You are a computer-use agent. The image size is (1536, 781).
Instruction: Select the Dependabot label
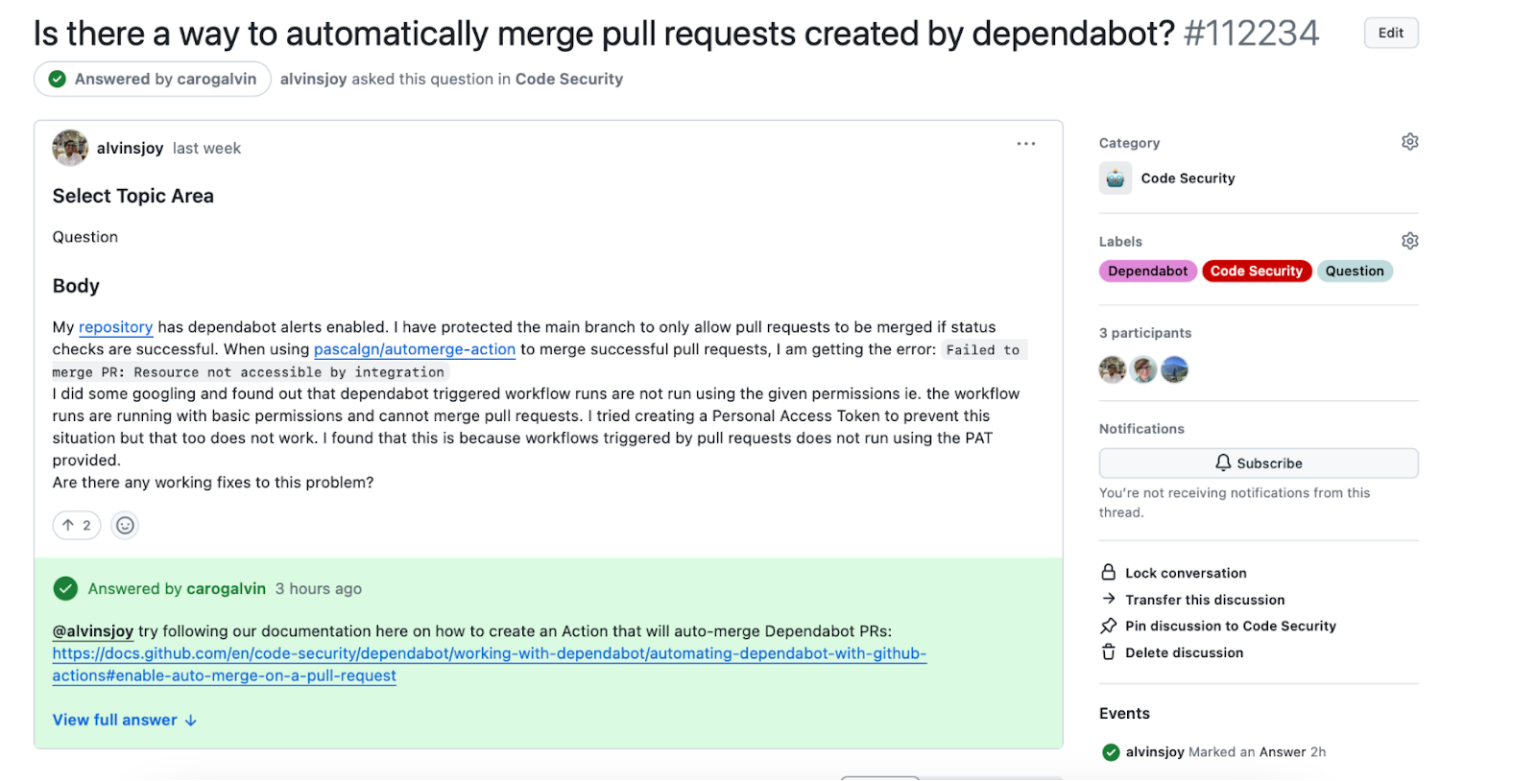tap(1147, 270)
